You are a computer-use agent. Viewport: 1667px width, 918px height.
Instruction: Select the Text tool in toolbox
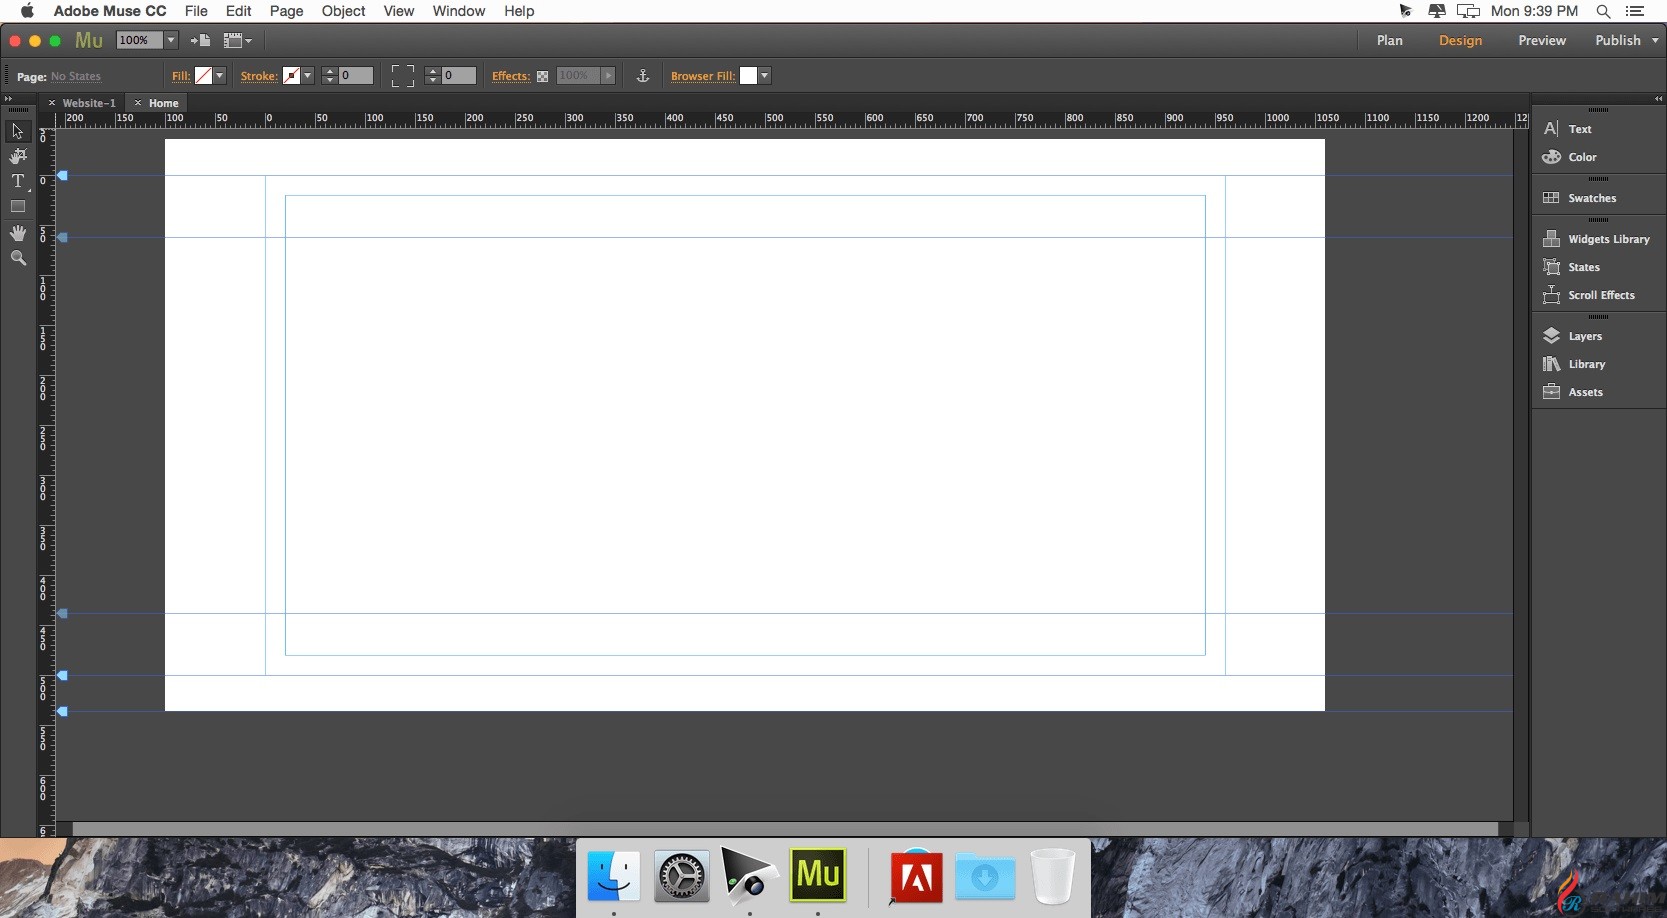pos(17,181)
